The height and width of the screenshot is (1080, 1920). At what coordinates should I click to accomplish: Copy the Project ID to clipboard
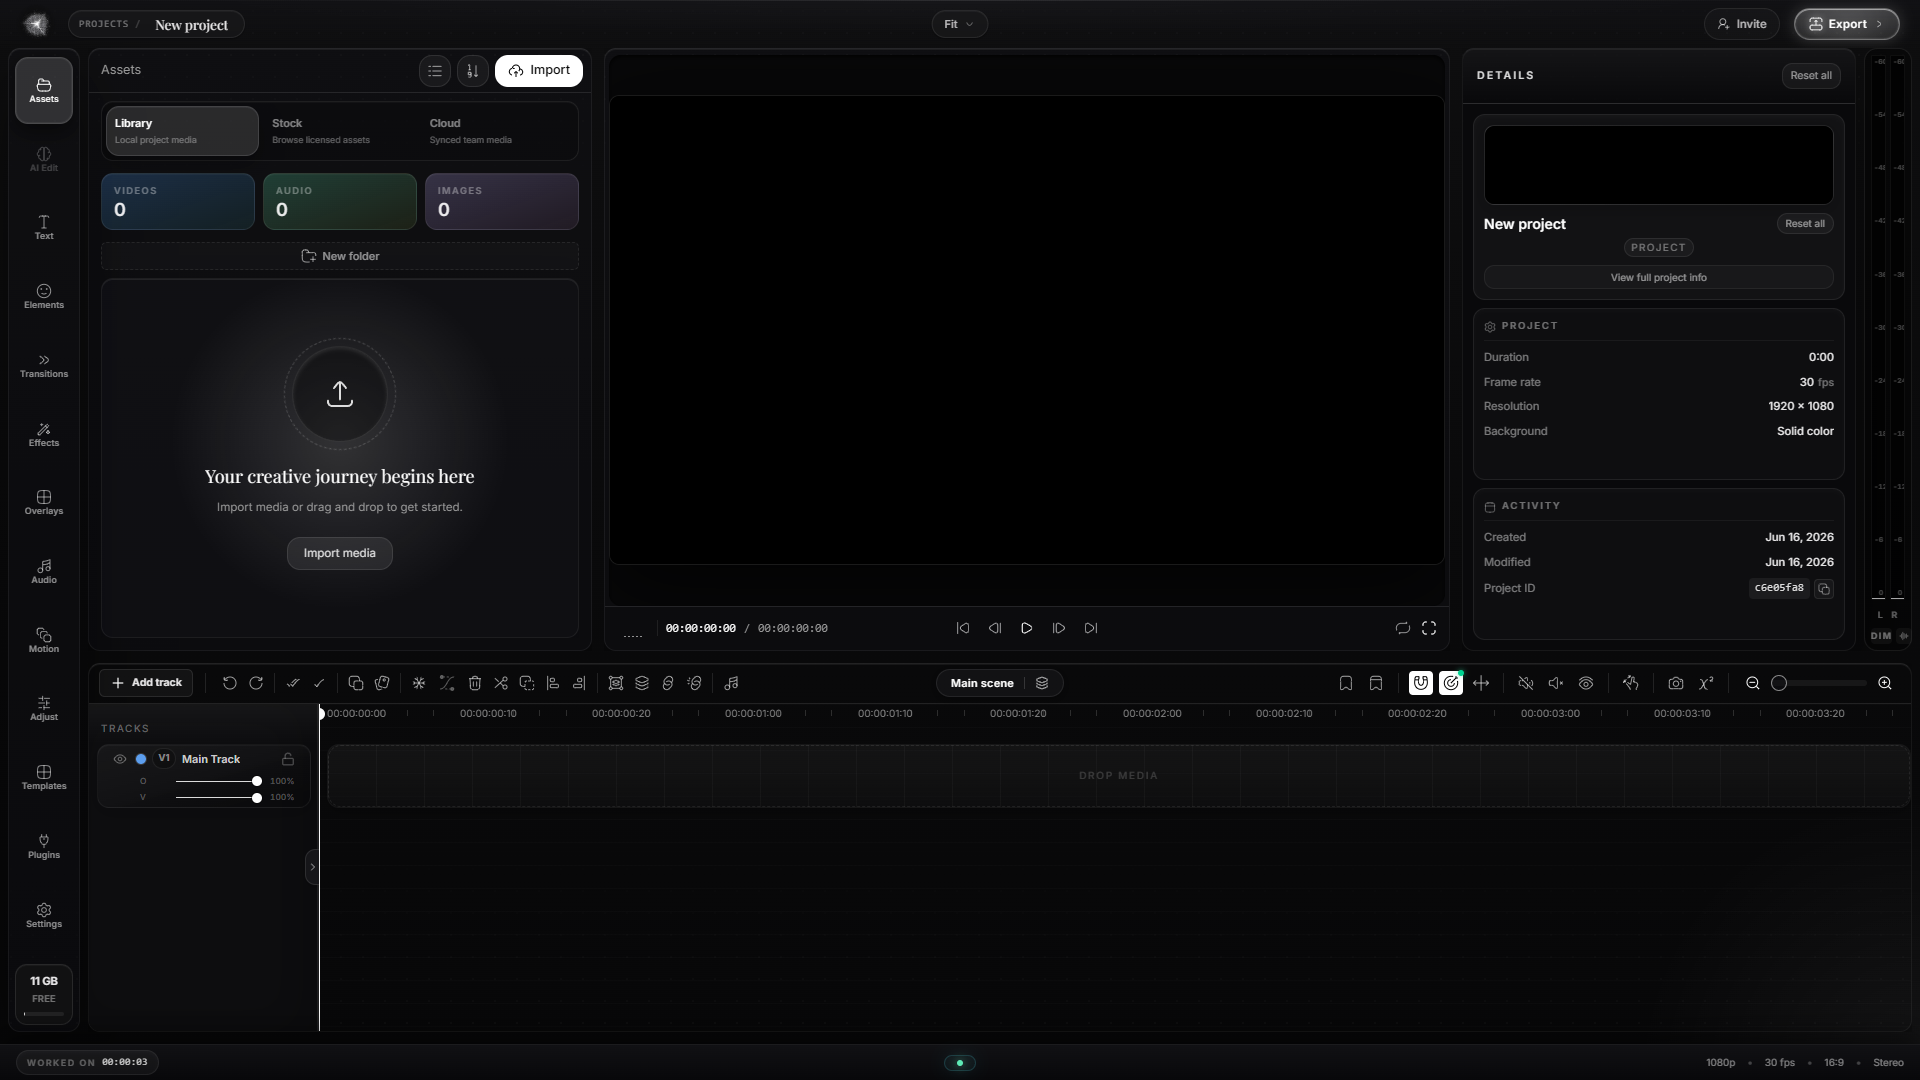pos(1824,589)
